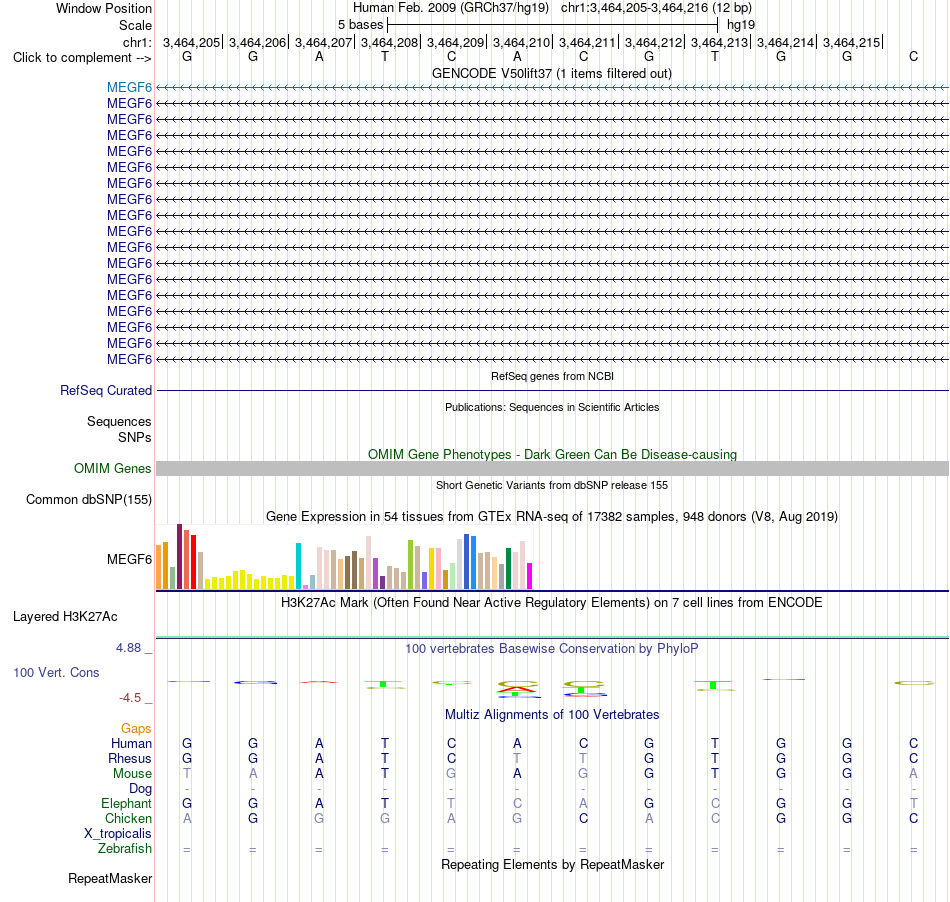The image size is (950, 902).
Task: Click the H3K27Ac Mark ENCODE track title
Action: (552, 603)
